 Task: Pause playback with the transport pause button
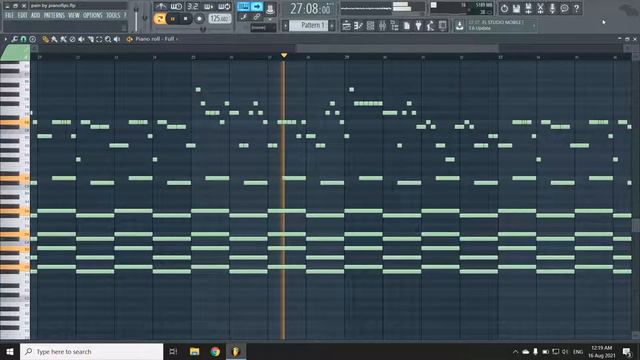173,19
